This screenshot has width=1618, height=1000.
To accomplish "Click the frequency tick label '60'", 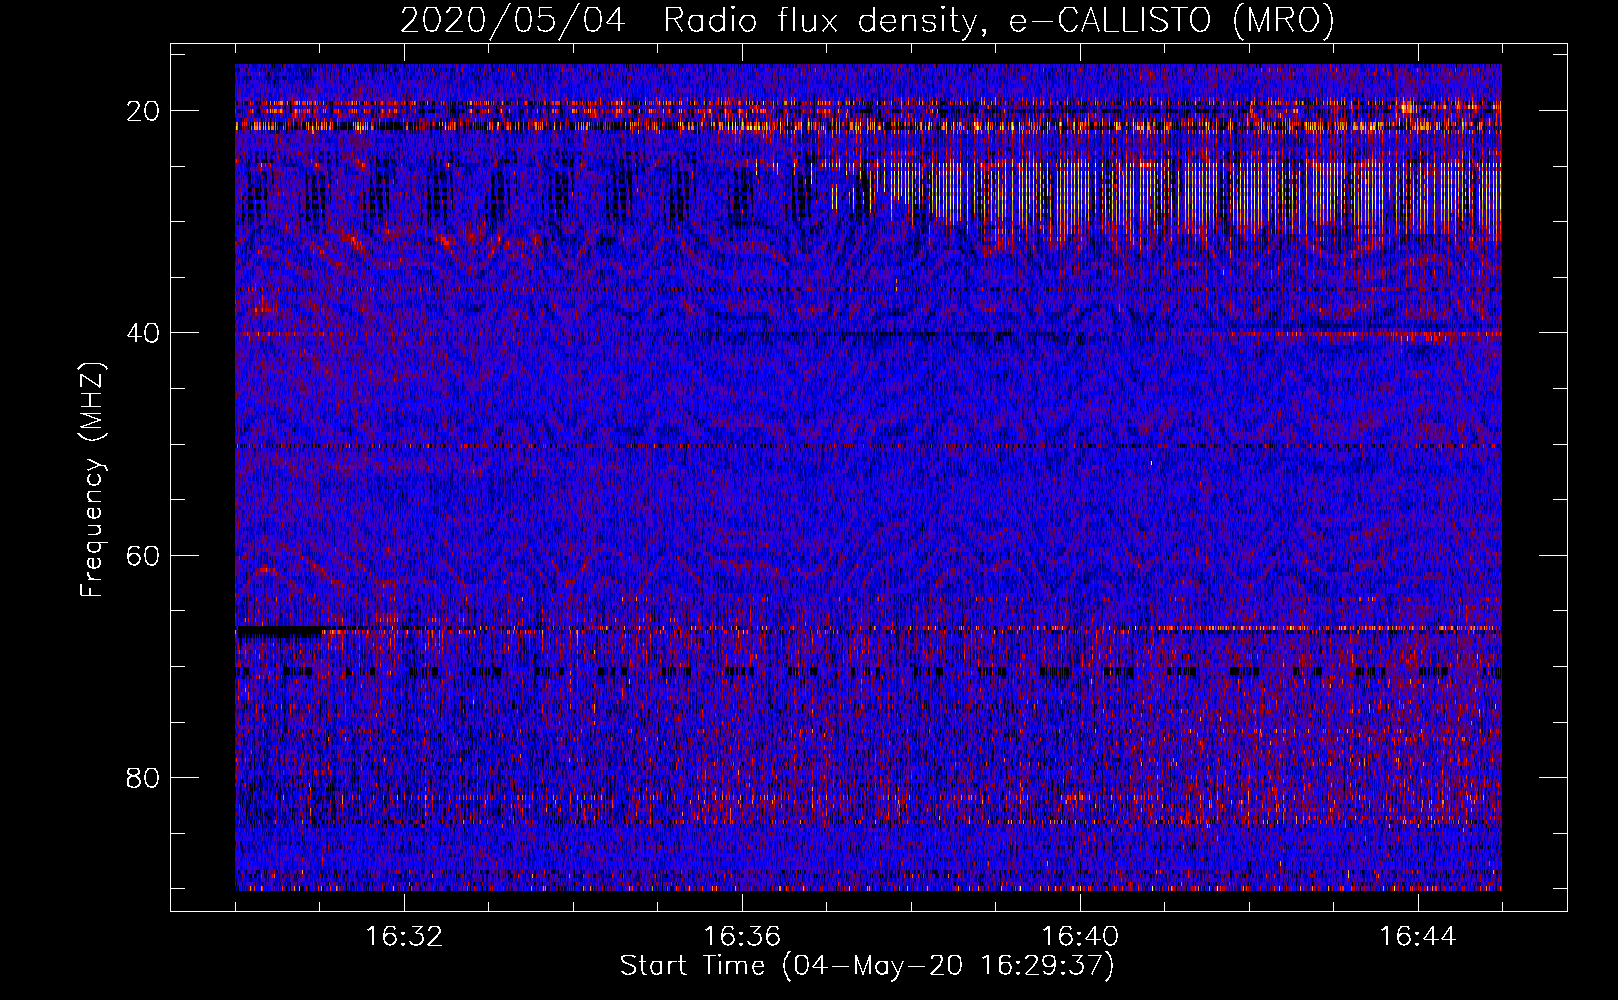I will [143, 555].
